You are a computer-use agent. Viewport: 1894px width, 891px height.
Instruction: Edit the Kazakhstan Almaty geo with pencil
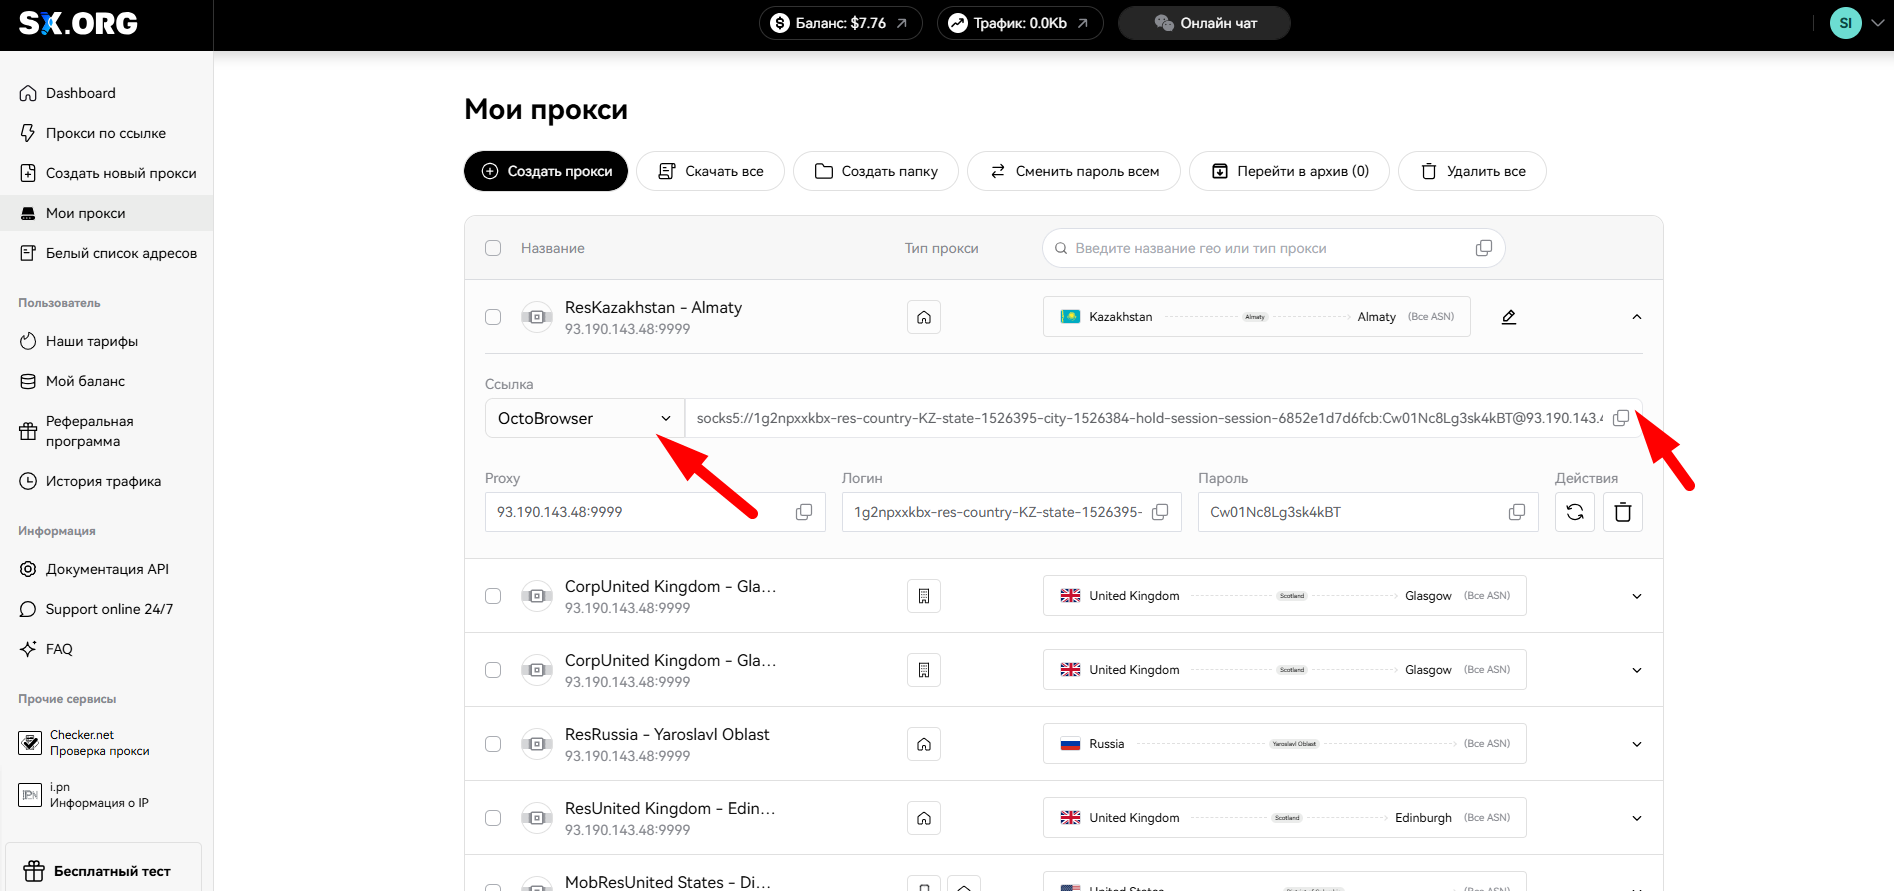click(x=1509, y=317)
